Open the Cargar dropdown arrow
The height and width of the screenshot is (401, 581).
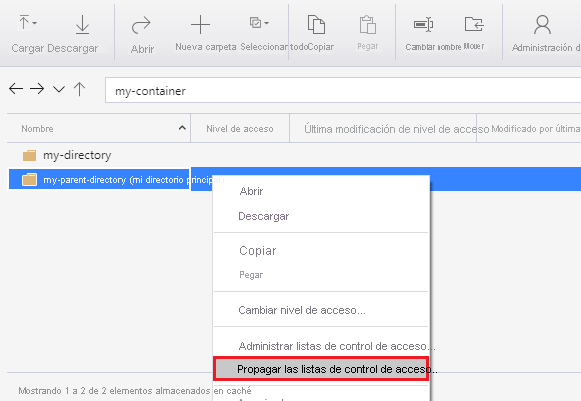tap(34, 23)
